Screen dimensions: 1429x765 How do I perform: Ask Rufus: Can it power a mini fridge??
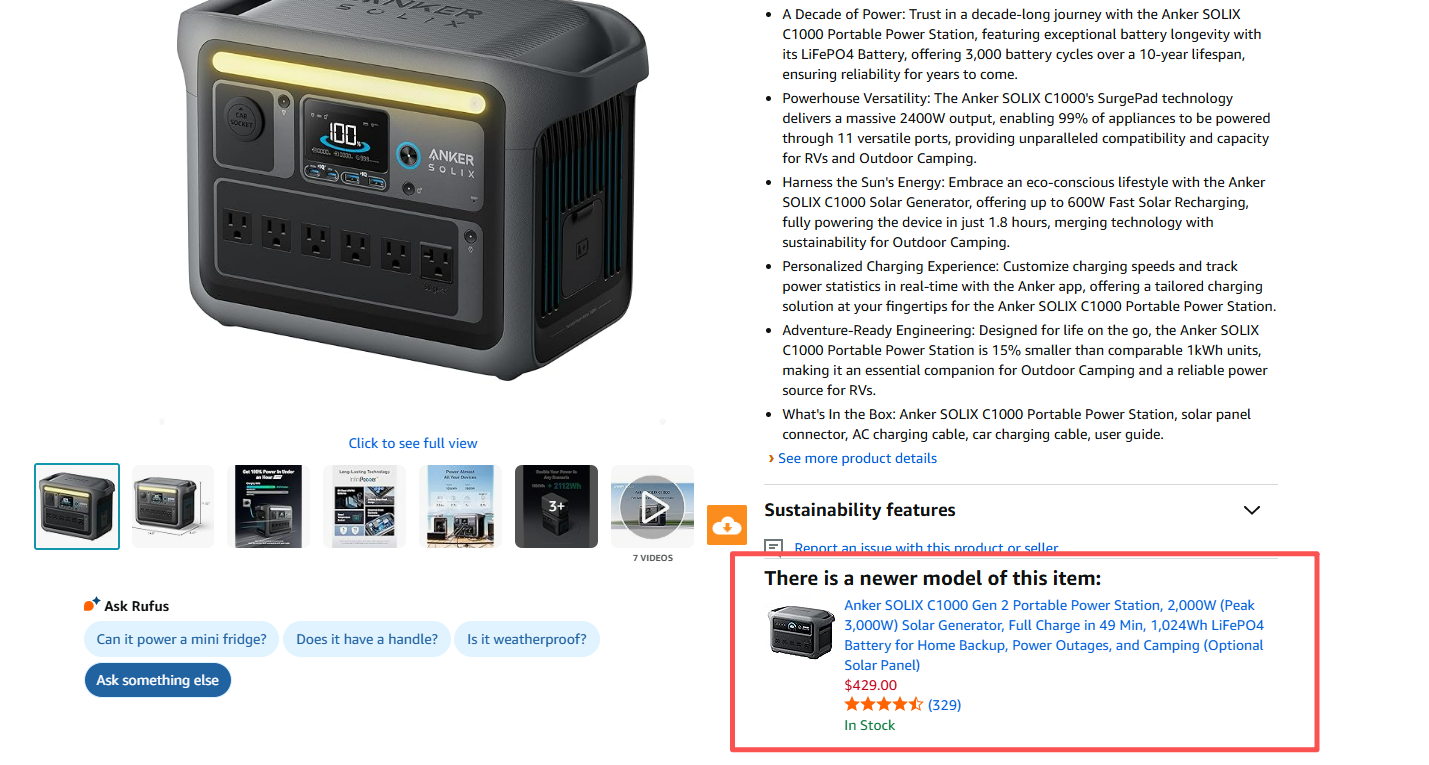click(181, 639)
